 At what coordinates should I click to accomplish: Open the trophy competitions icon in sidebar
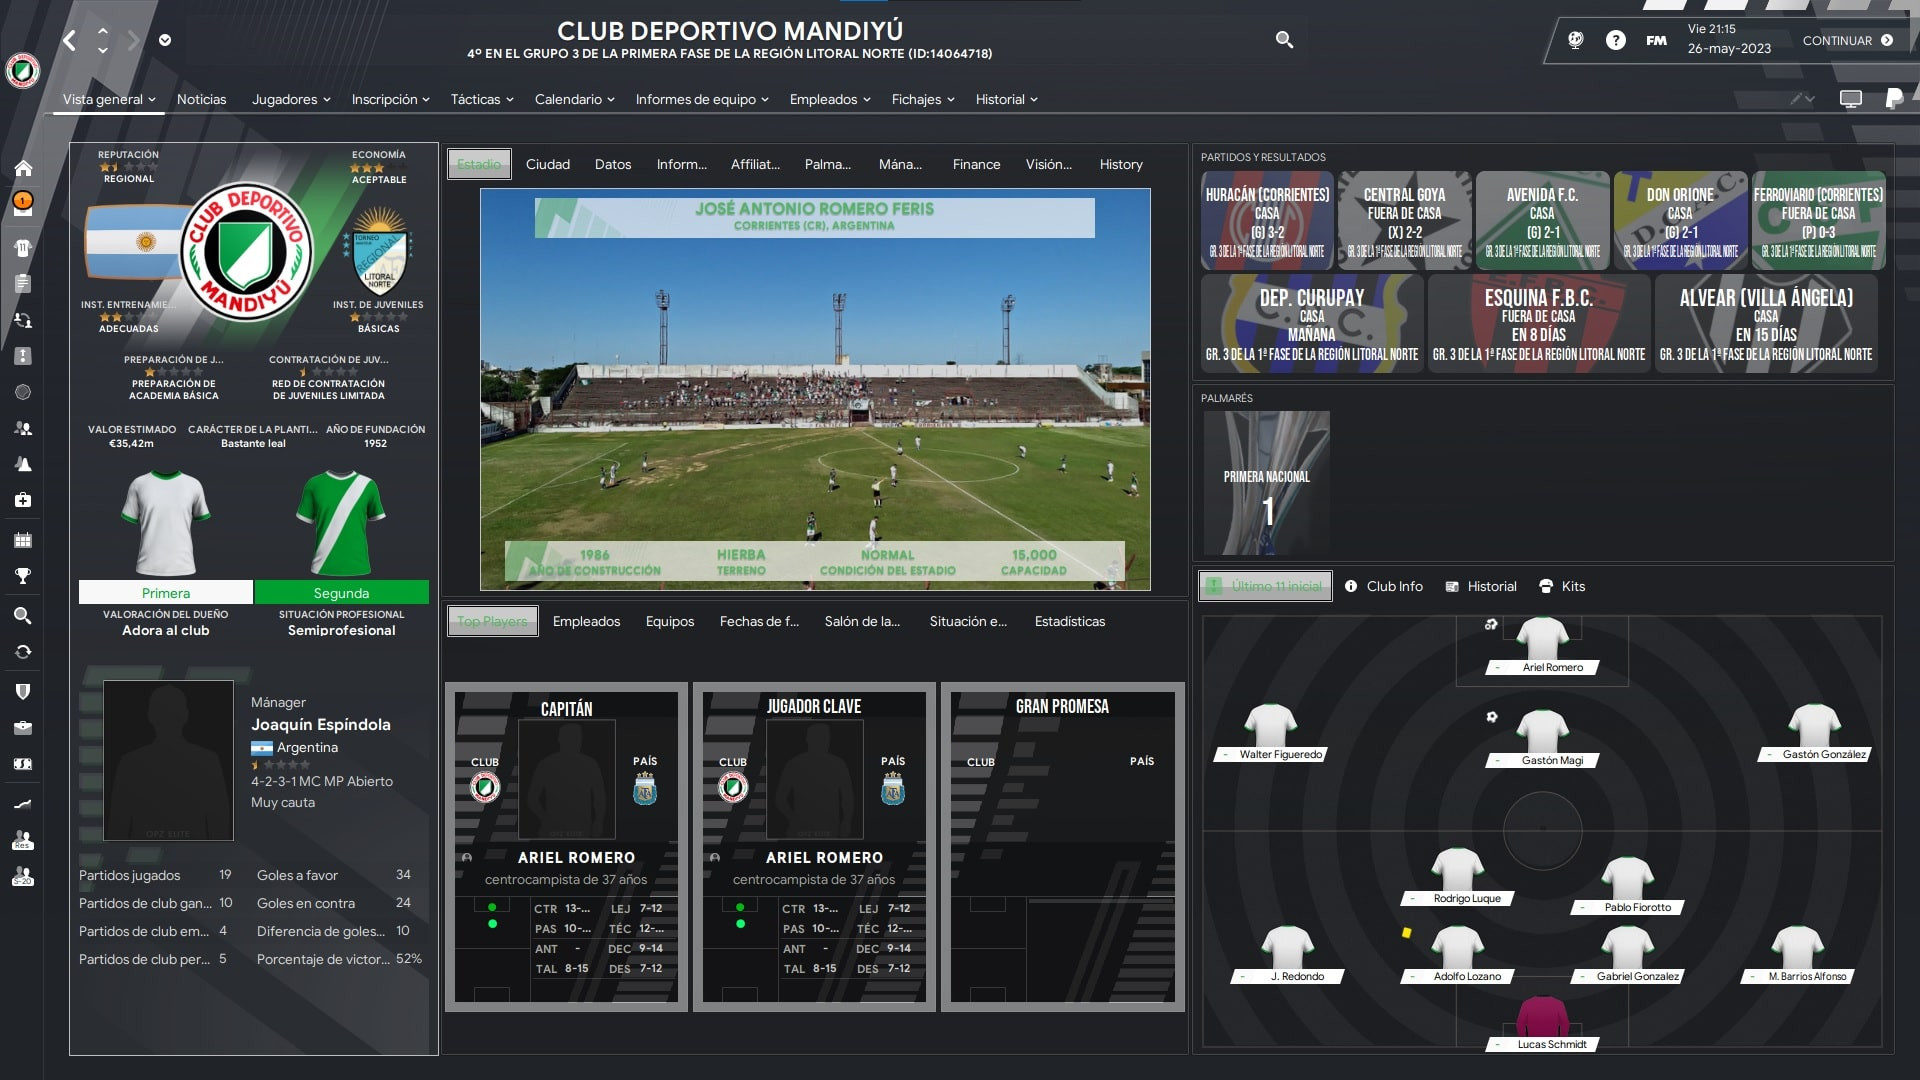pyautogui.click(x=23, y=576)
